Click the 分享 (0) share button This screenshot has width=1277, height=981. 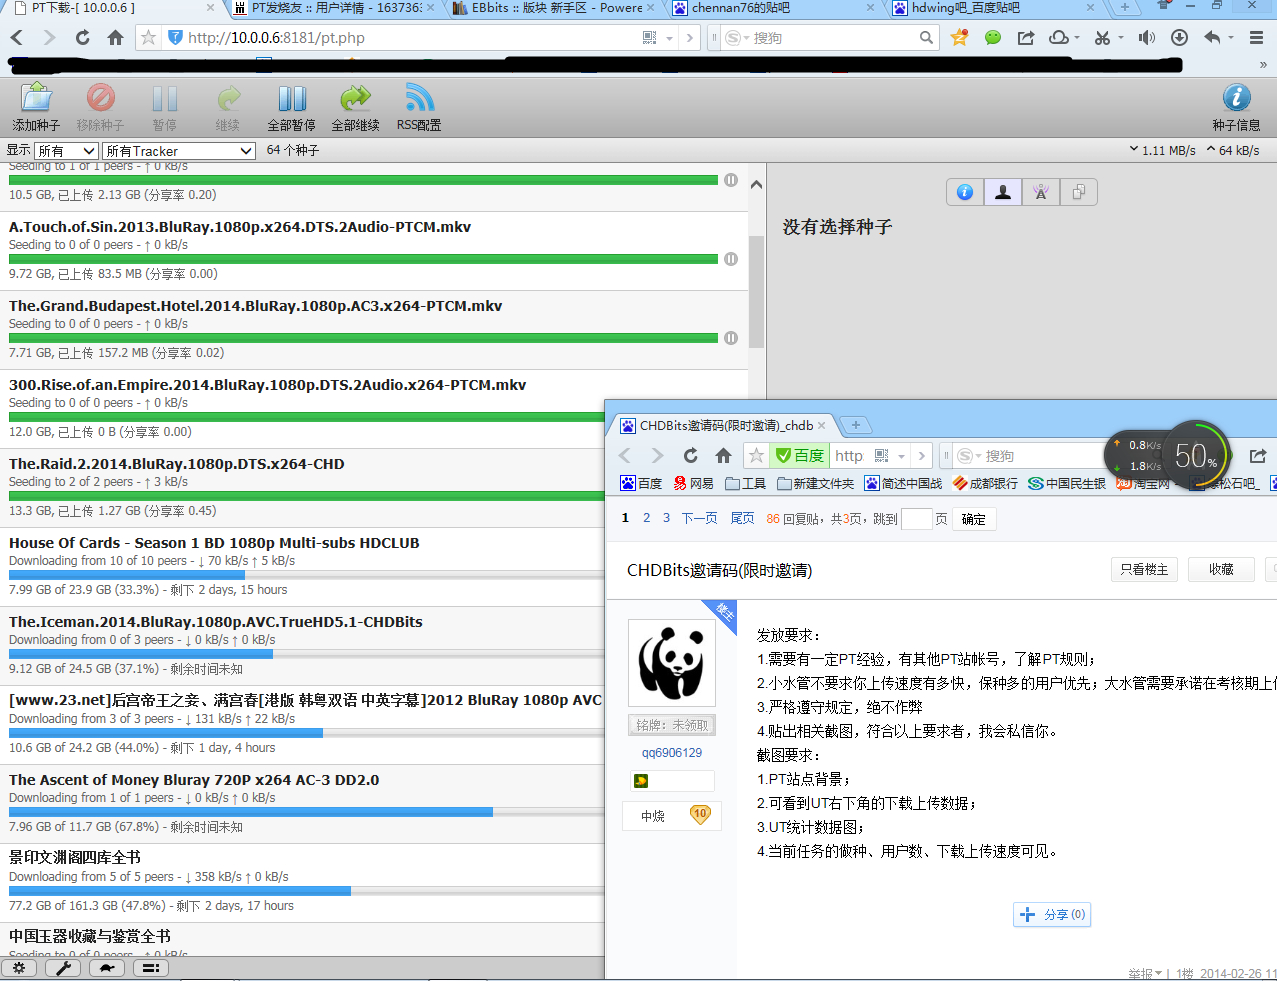tap(1052, 914)
